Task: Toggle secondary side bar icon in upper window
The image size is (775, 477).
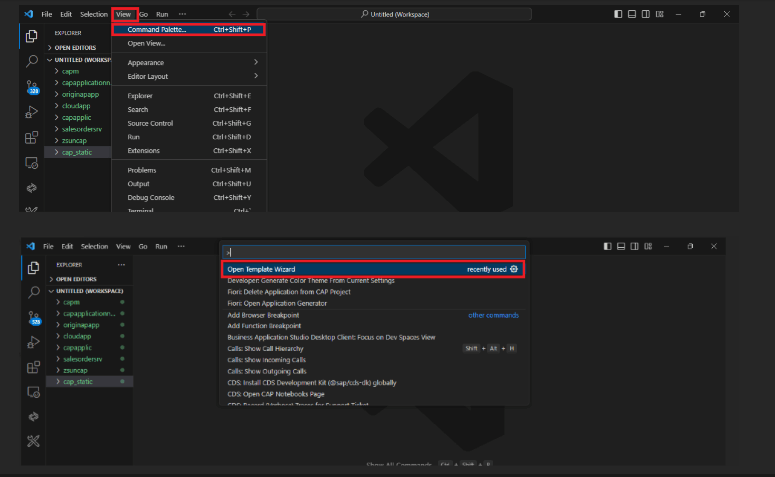Action: 646,14
